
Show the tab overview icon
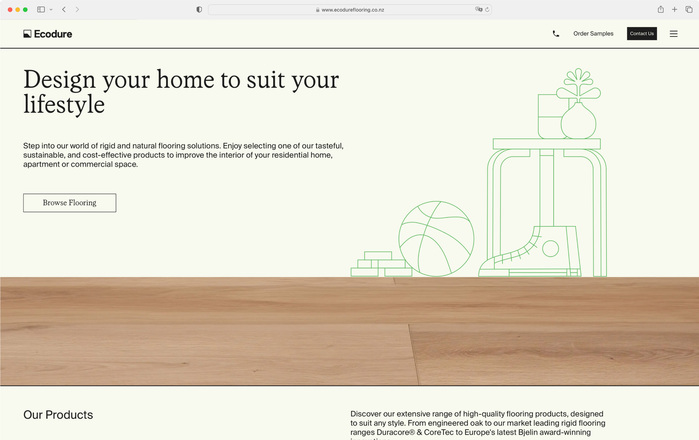(689, 9)
